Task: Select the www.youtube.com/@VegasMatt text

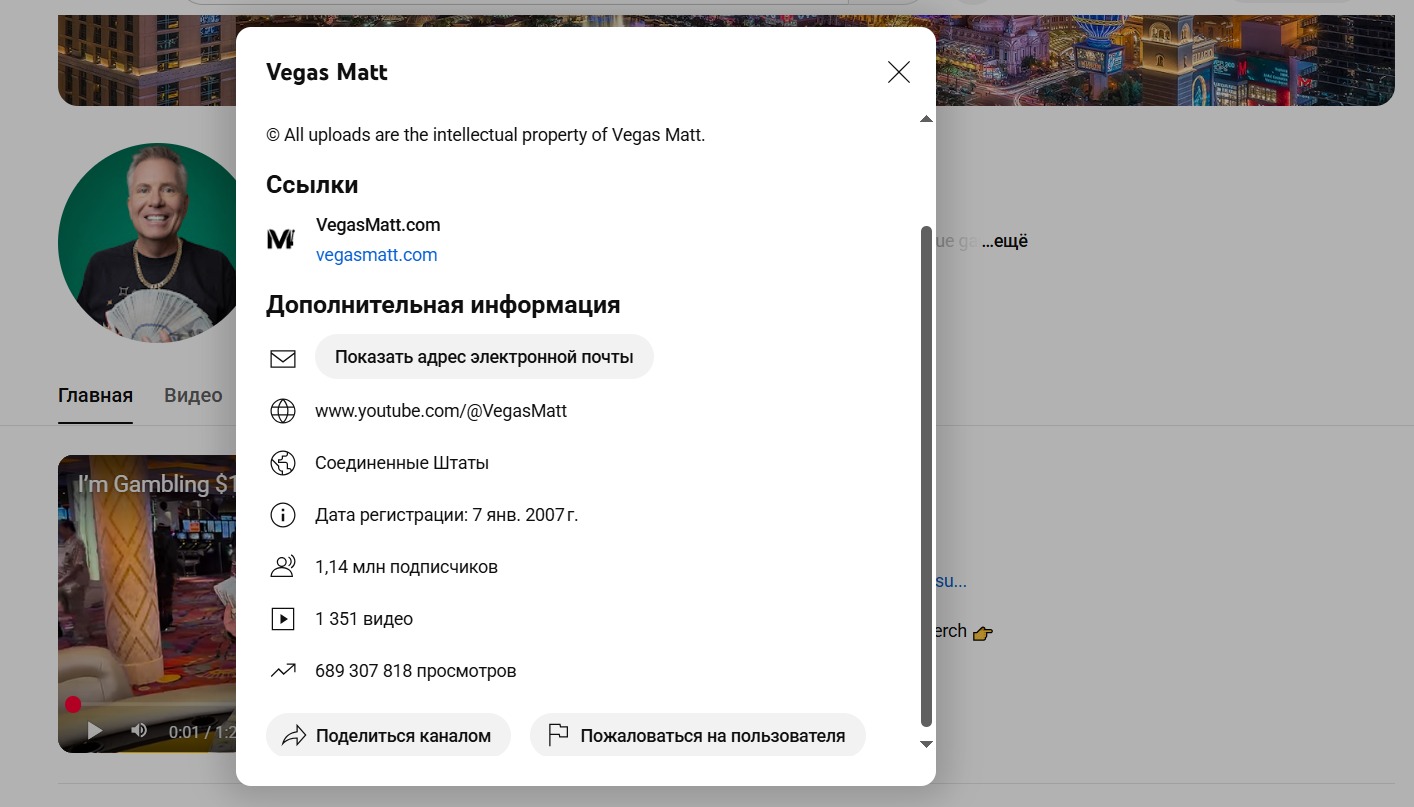Action: coord(441,411)
